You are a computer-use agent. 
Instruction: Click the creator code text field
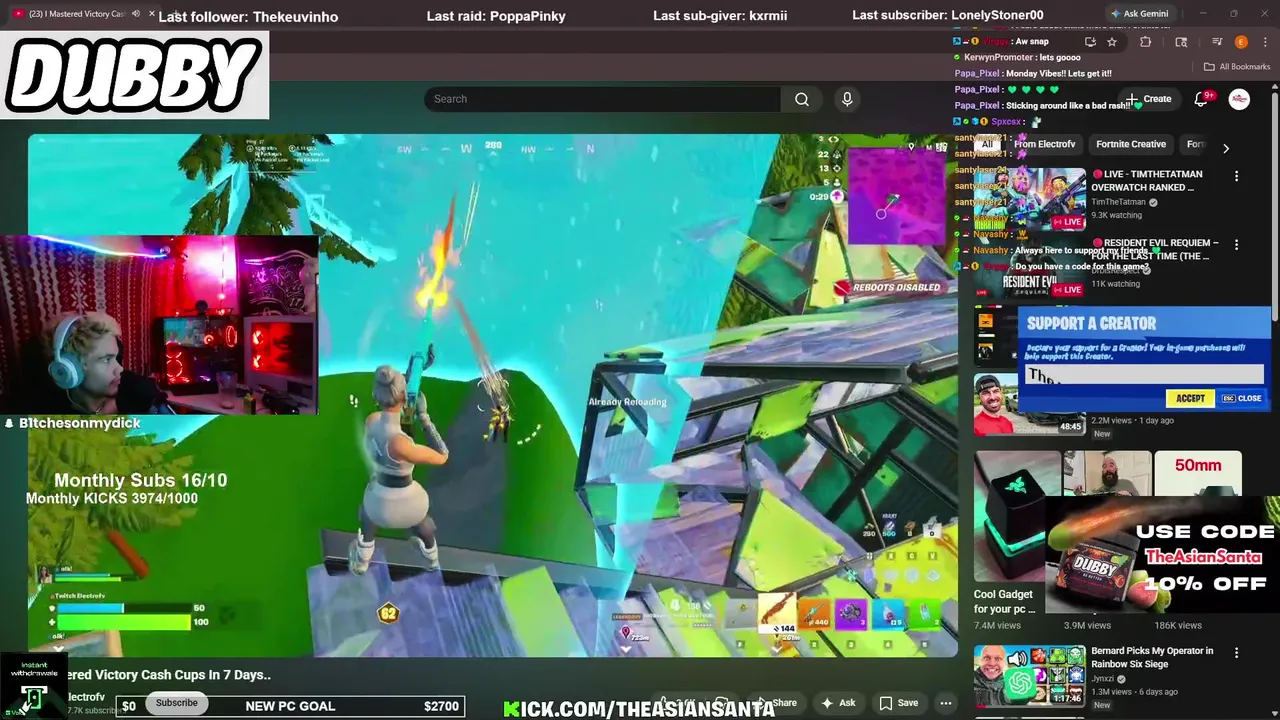1145,375
